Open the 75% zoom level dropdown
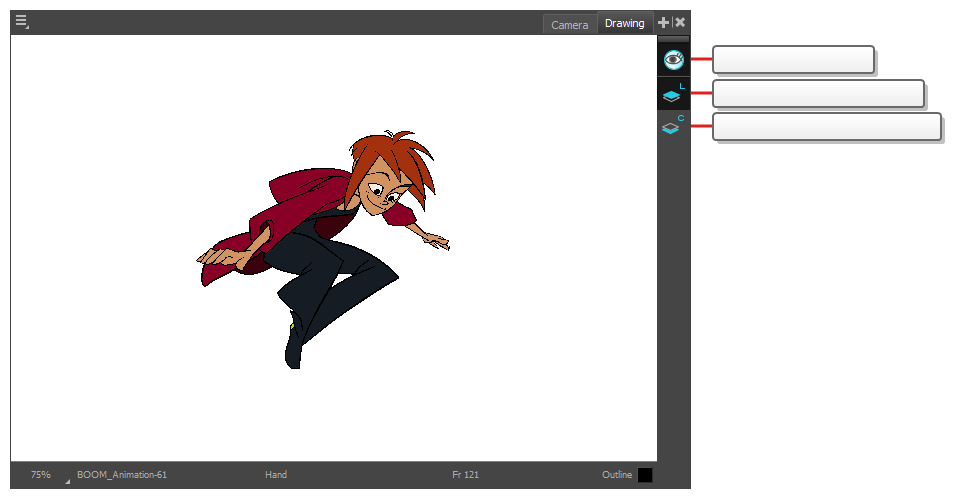Viewport: 957px width, 499px height. coord(40,475)
